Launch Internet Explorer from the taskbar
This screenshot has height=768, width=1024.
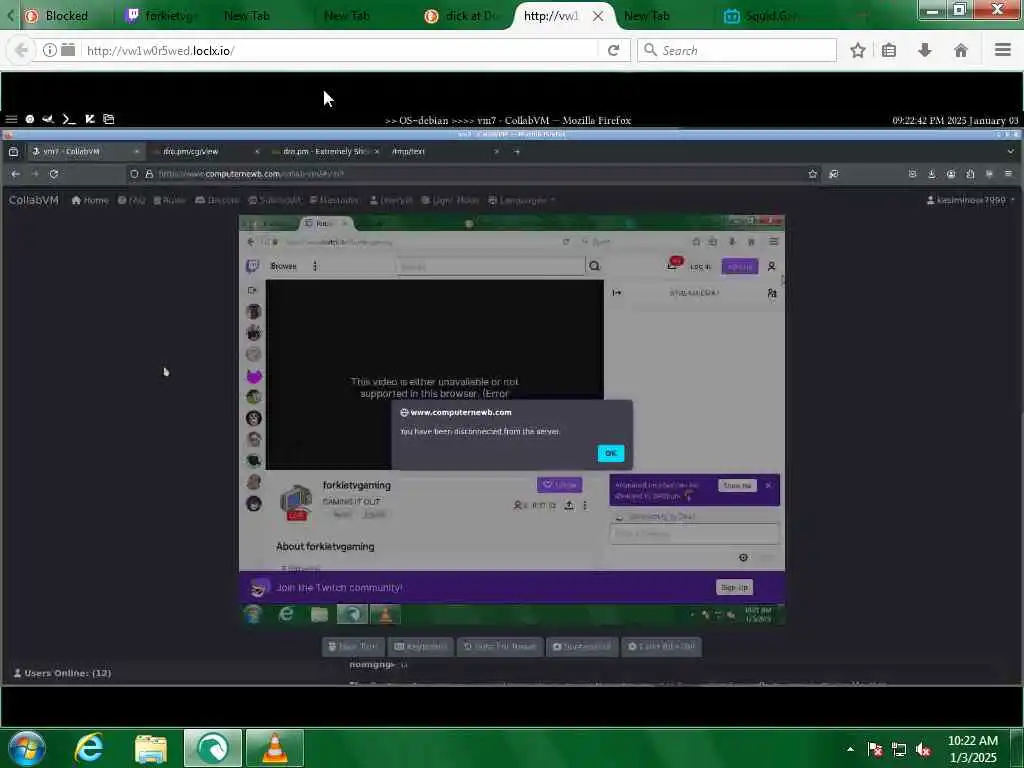tap(89, 748)
